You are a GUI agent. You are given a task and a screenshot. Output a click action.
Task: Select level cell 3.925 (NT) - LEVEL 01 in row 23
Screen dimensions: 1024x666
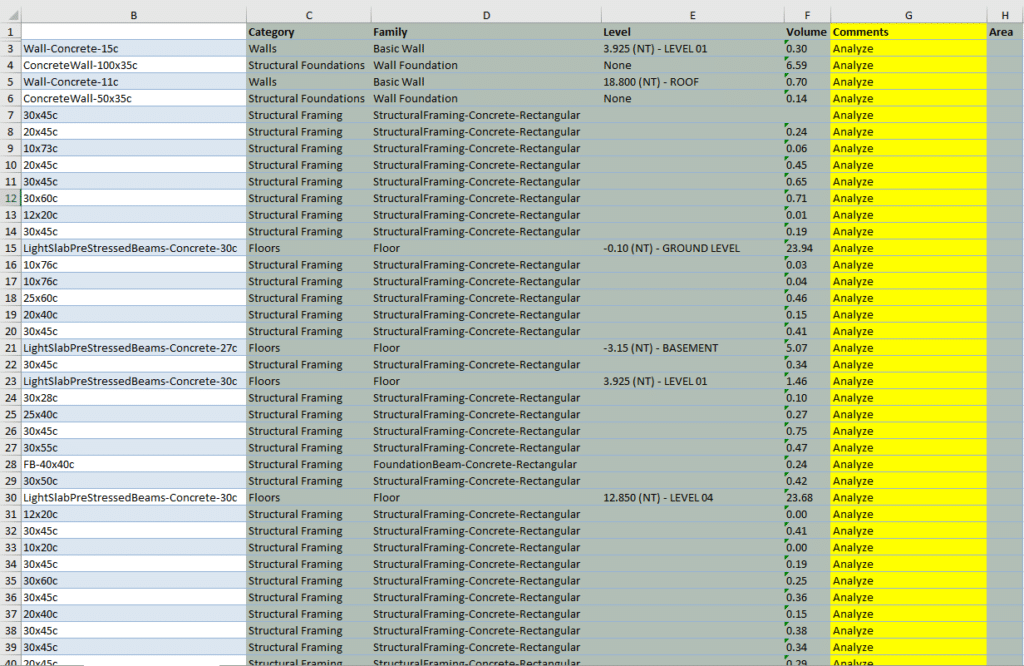coord(692,381)
